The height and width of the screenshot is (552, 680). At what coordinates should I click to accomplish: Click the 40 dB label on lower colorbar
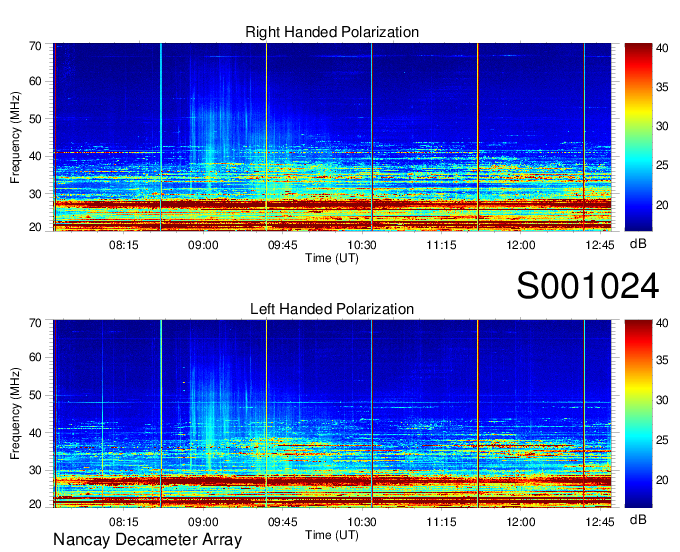pos(662,323)
